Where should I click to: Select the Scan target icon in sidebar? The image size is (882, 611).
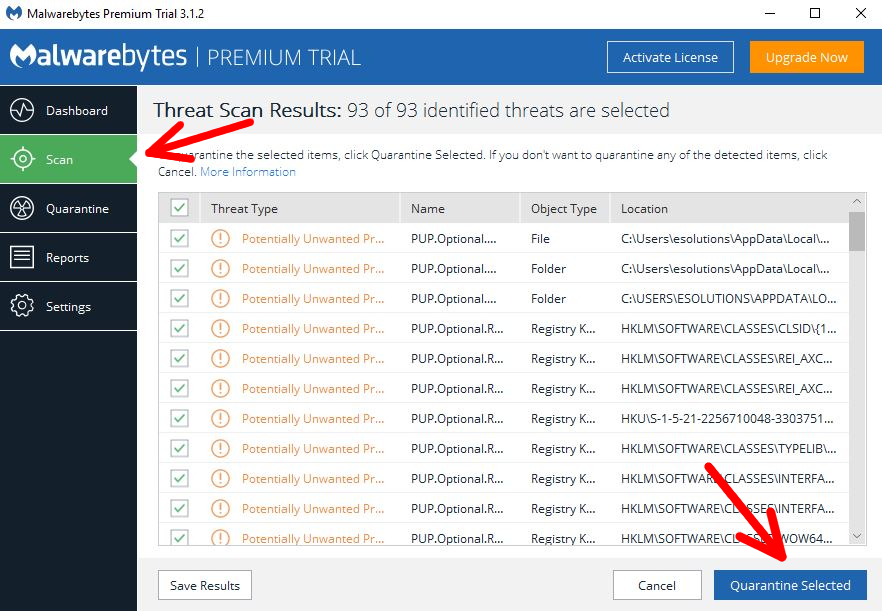pyautogui.click(x=22, y=159)
